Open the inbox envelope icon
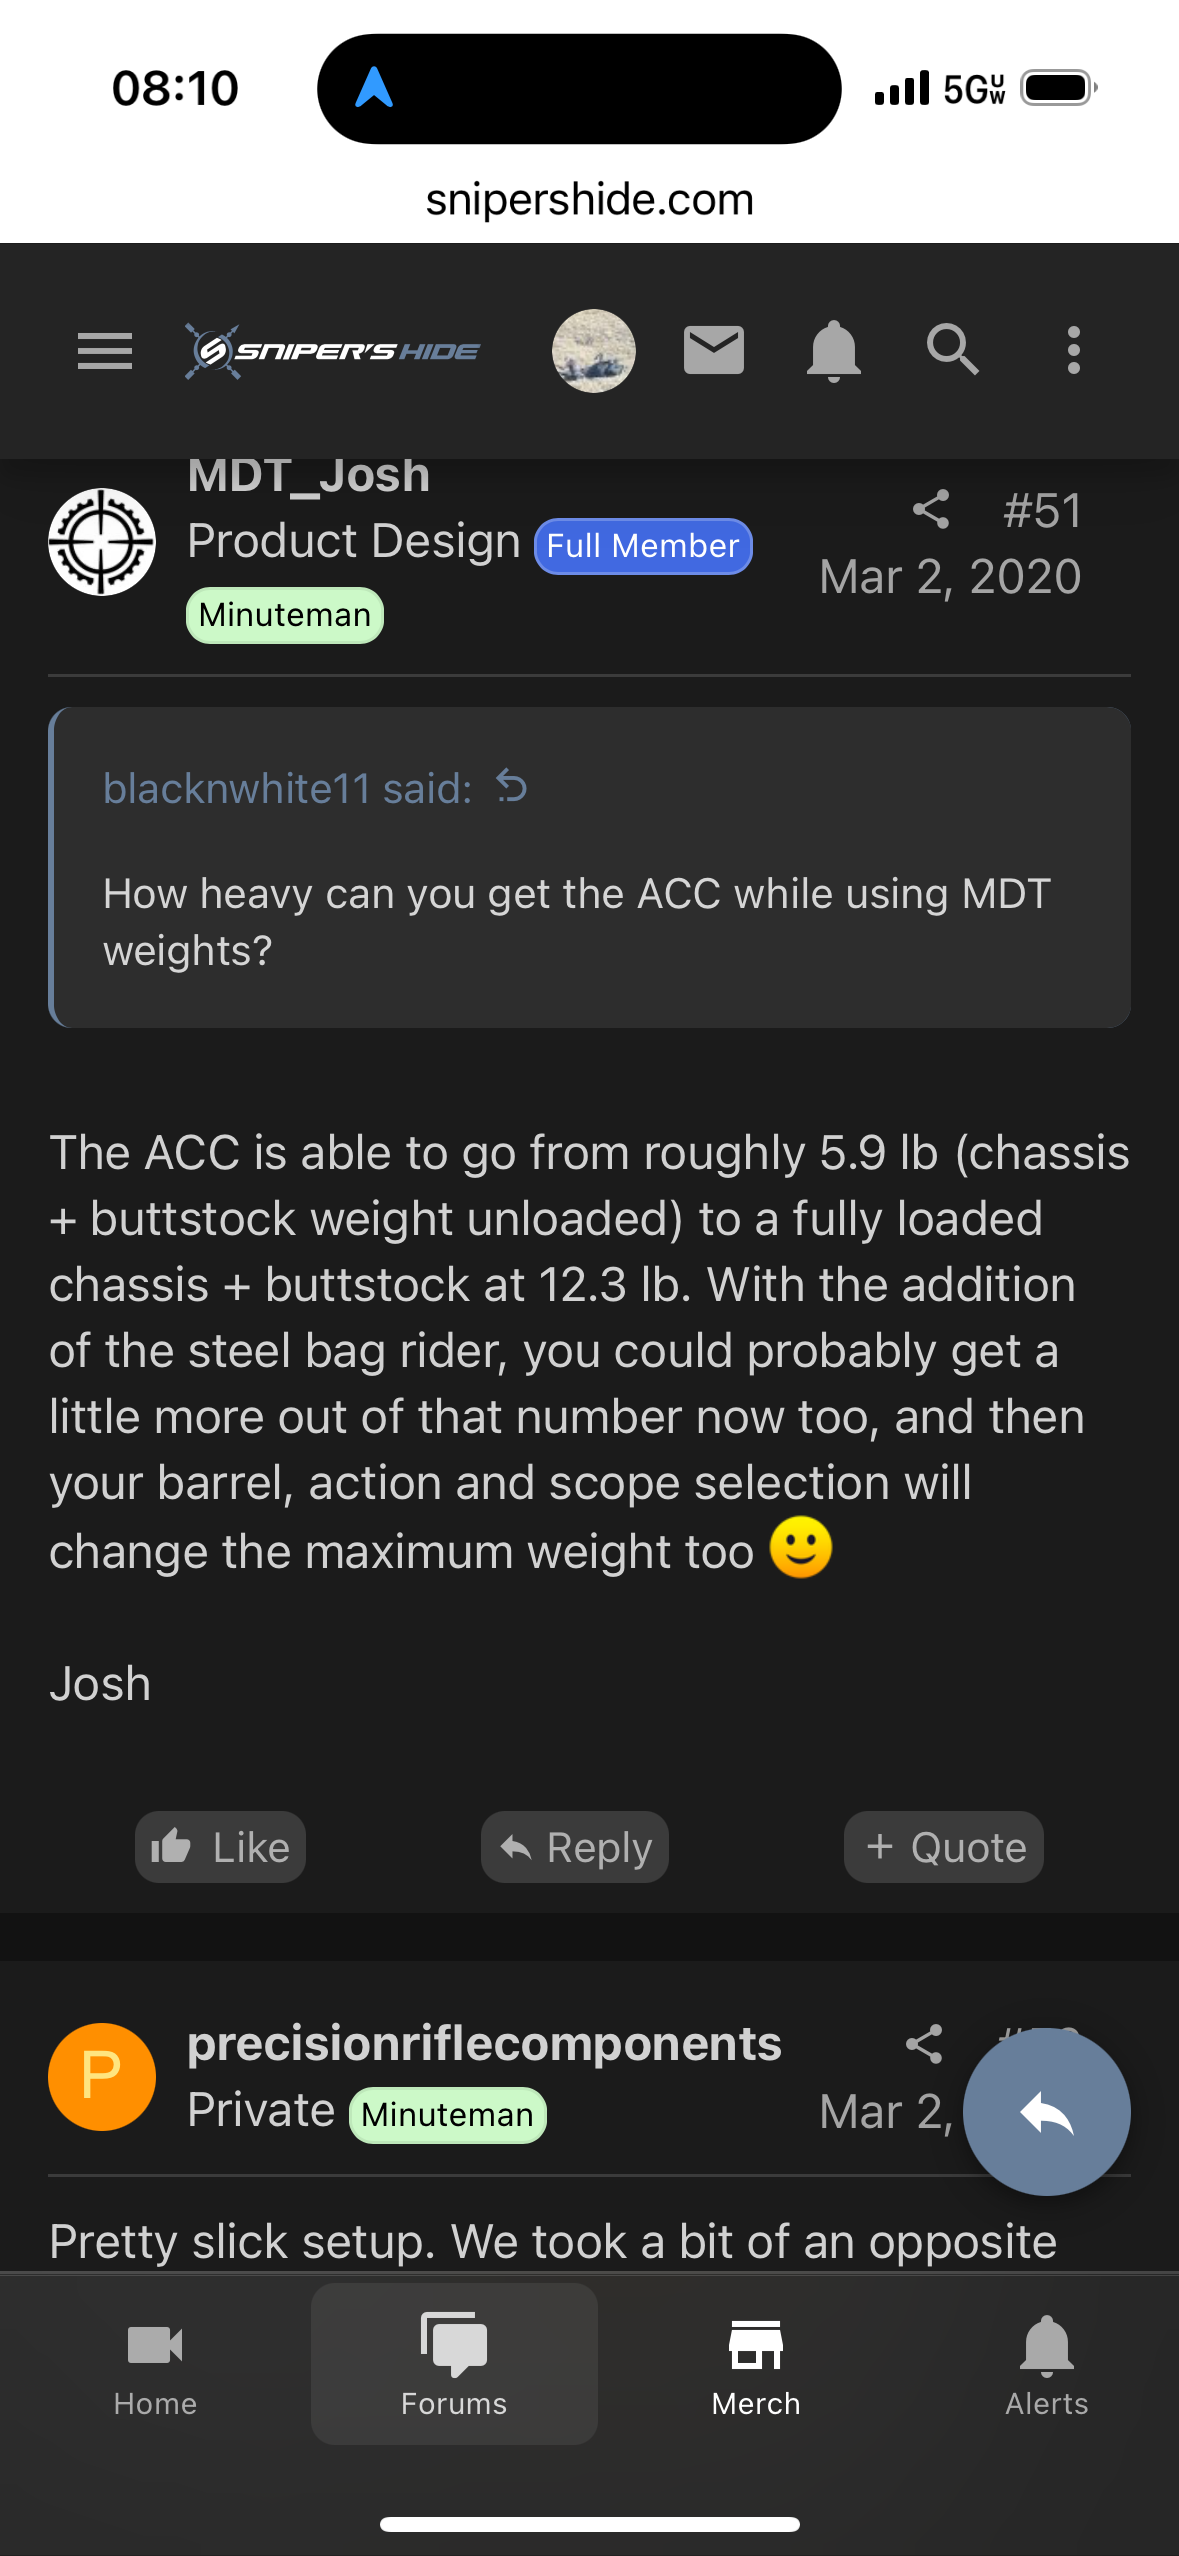This screenshot has width=1179, height=2556. click(x=713, y=351)
